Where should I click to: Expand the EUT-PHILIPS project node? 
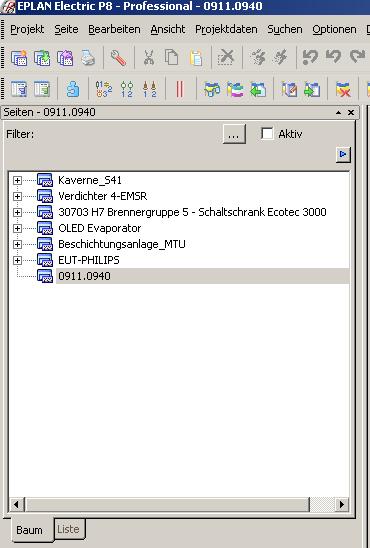click(17, 260)
